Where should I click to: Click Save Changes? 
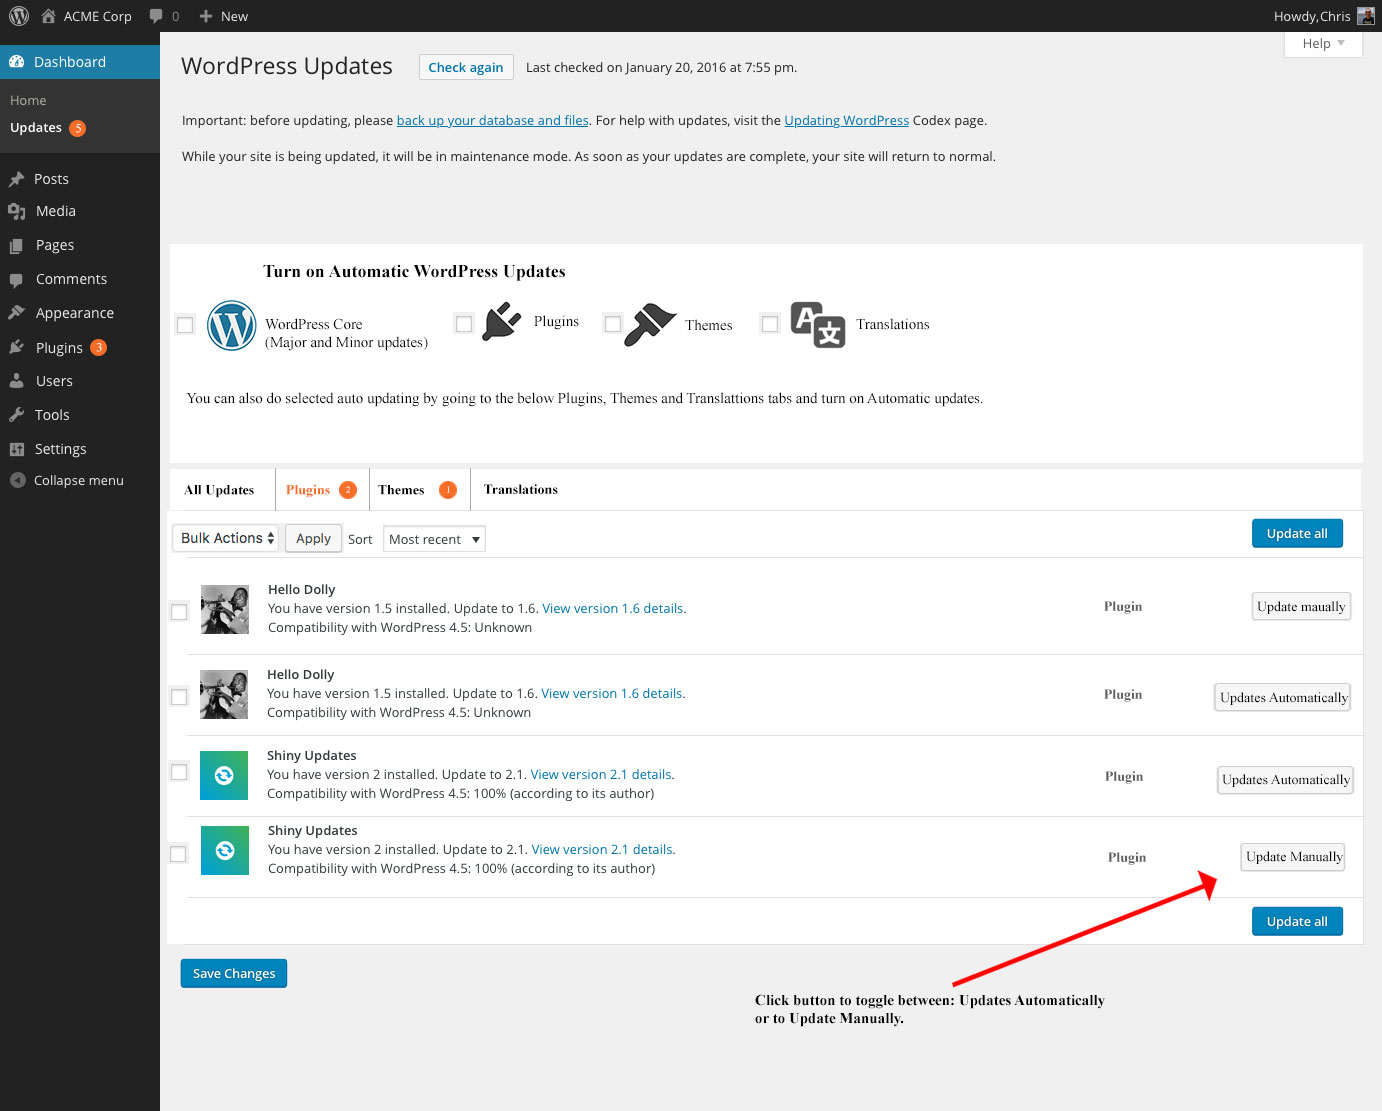point(233,972)
